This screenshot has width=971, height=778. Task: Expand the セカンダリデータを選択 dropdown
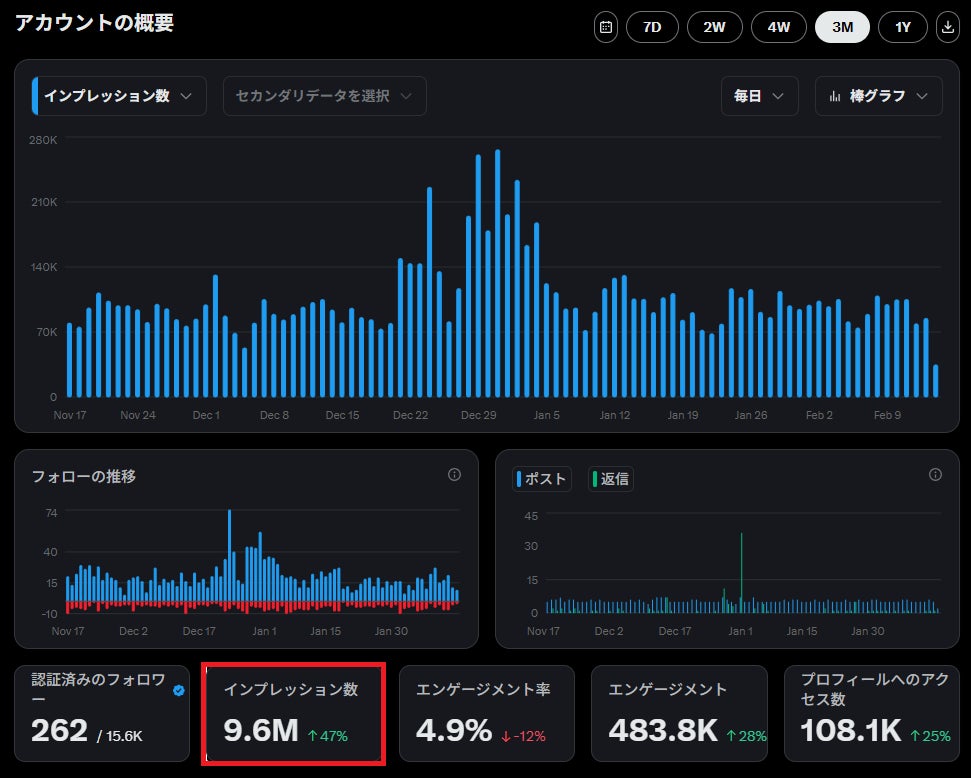(x=324, y=96)
